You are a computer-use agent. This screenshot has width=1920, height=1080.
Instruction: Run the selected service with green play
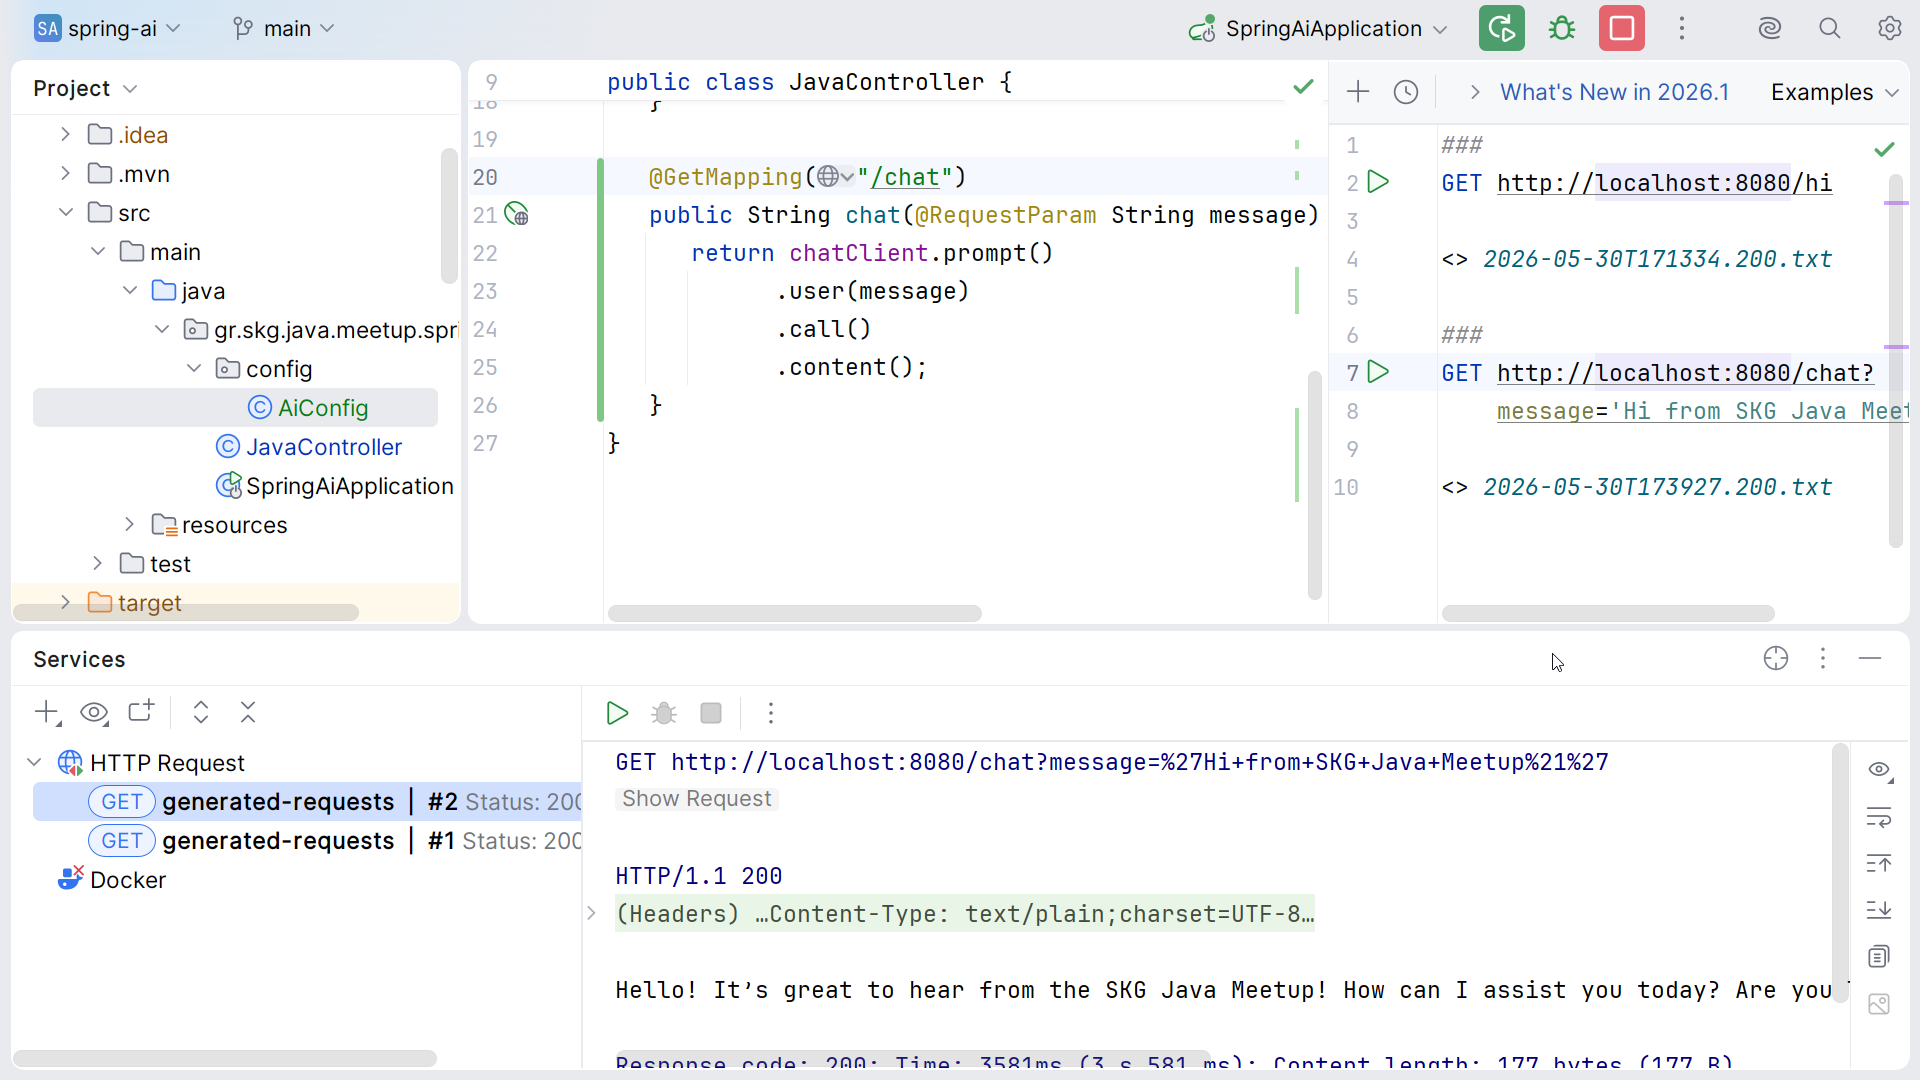point(617,713)
